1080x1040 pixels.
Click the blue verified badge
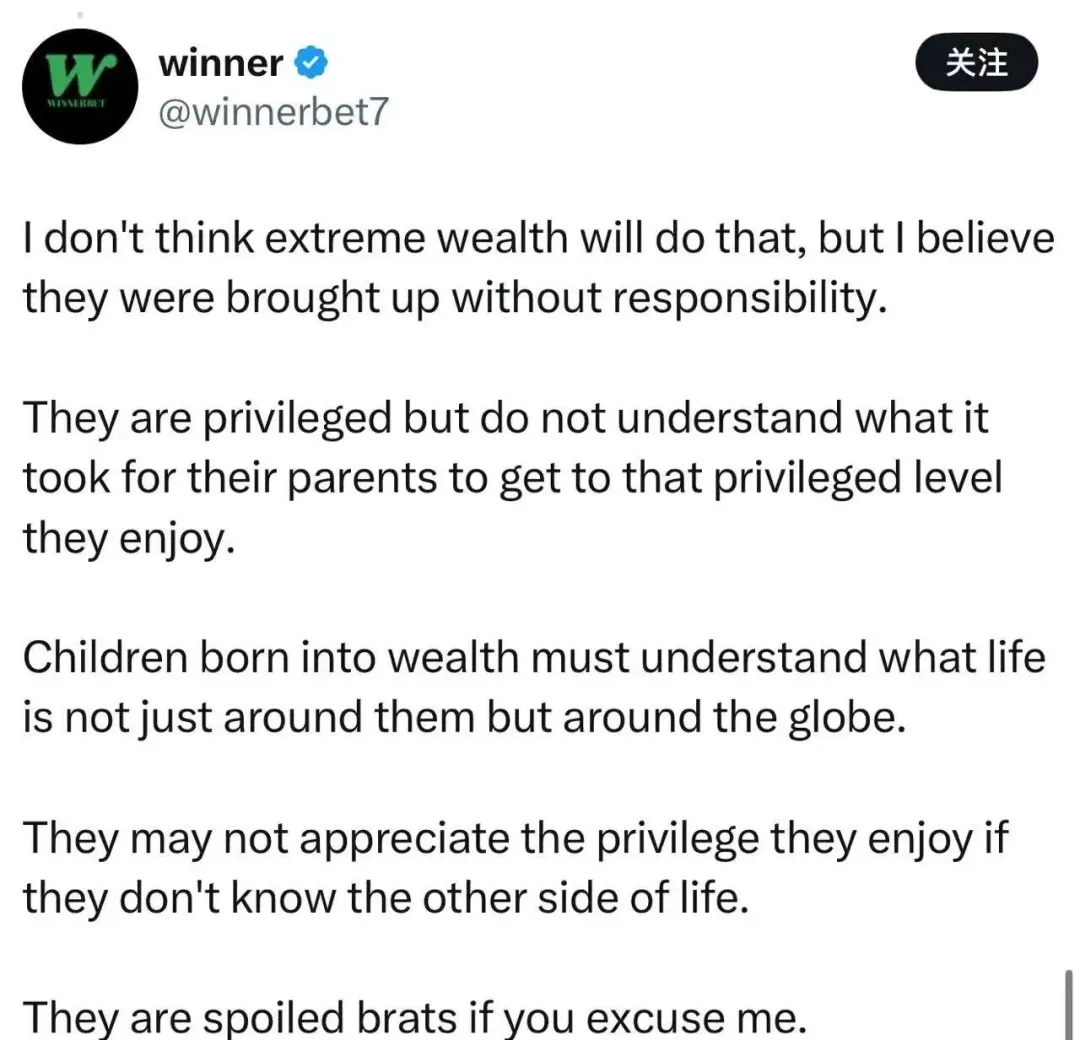(310, 64)
